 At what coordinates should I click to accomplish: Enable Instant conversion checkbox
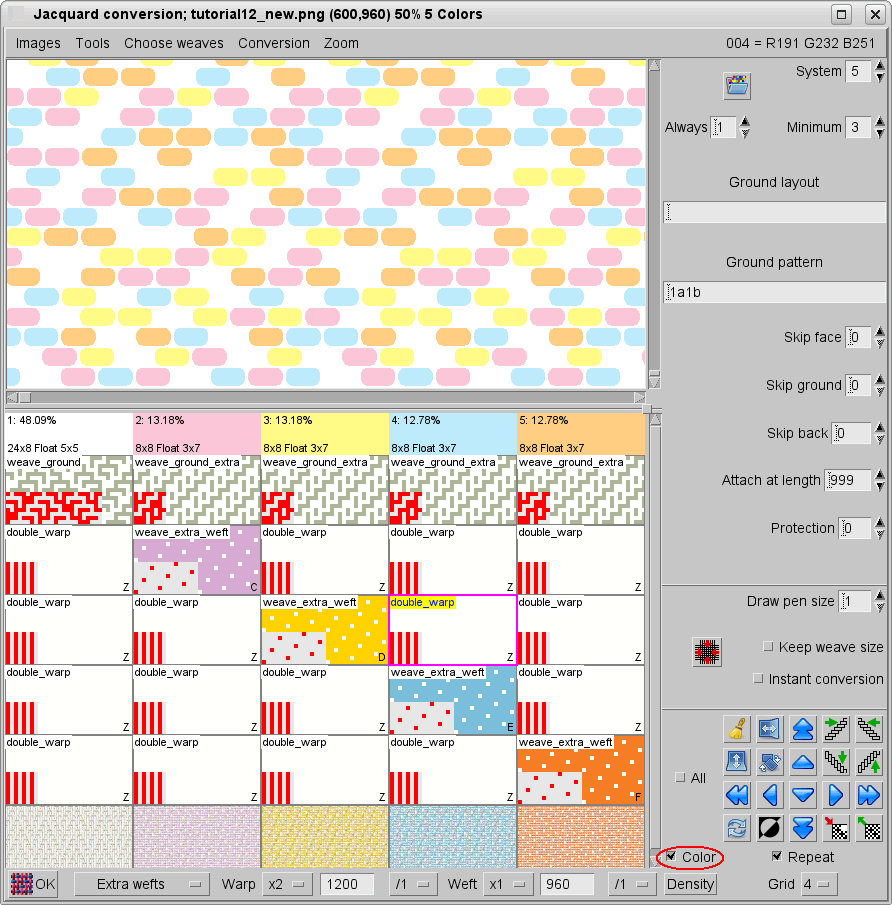pyautogui.click(x=758, y=679)
